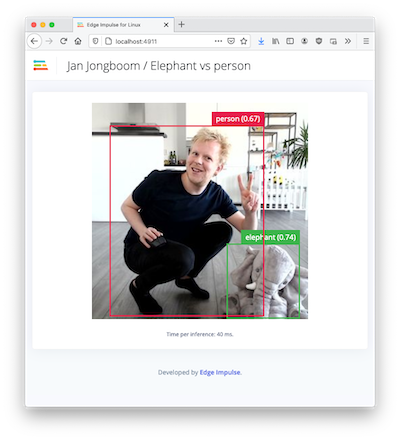Viewport: 400px width, 440px height.
Task: Click the forward navigation arrow
Action: pos(49,41)
